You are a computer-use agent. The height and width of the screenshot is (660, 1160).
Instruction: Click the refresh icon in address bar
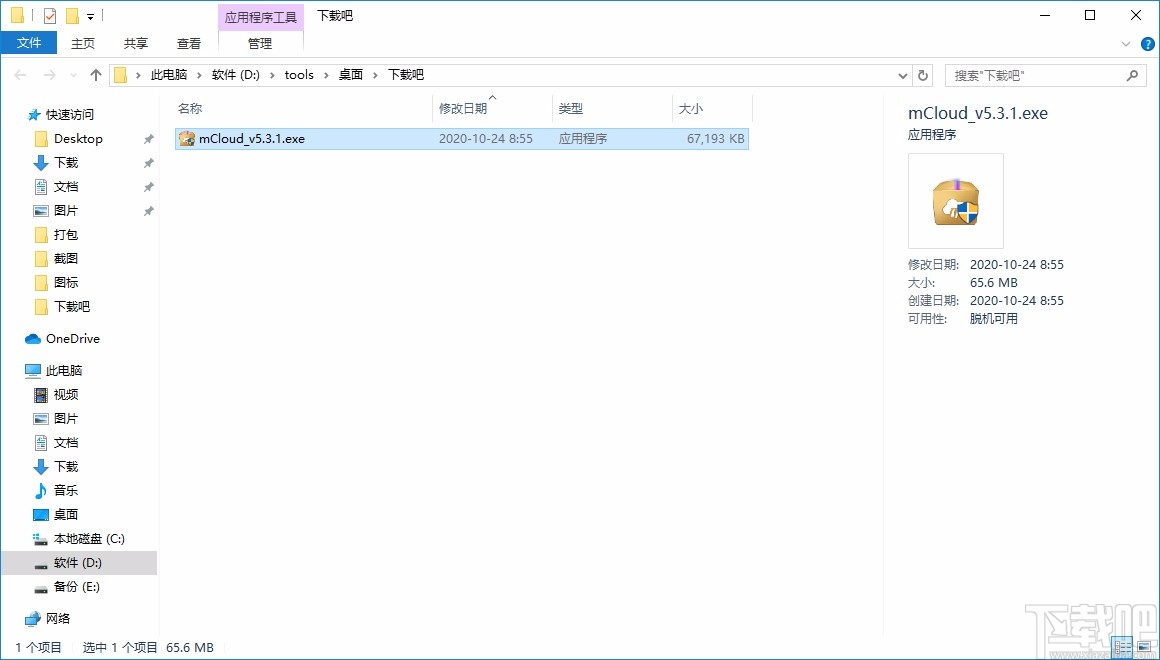921,74
